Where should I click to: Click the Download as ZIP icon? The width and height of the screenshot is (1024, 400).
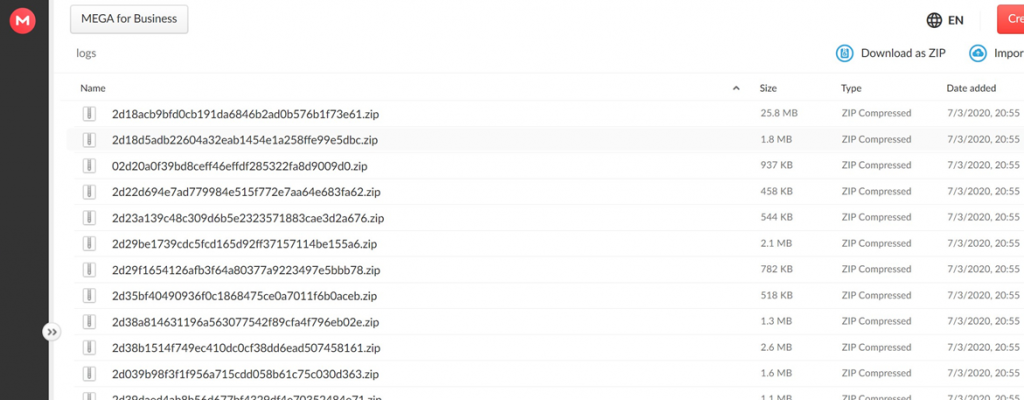coord(845,54)
